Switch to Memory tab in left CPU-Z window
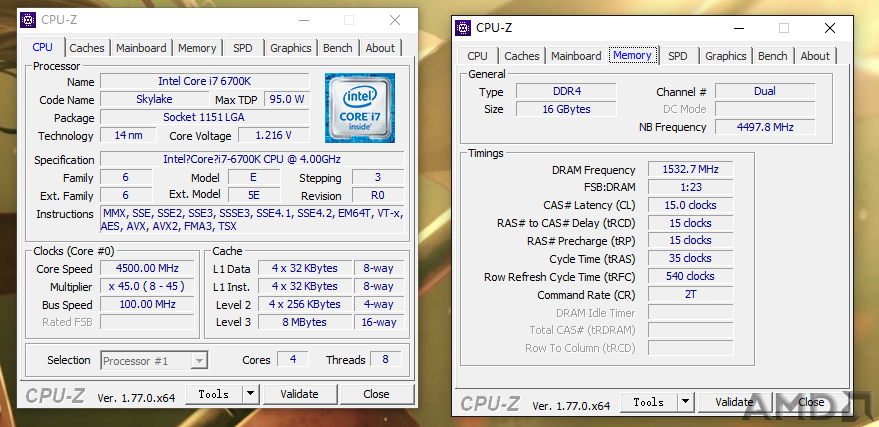 (x=197, y=48)
